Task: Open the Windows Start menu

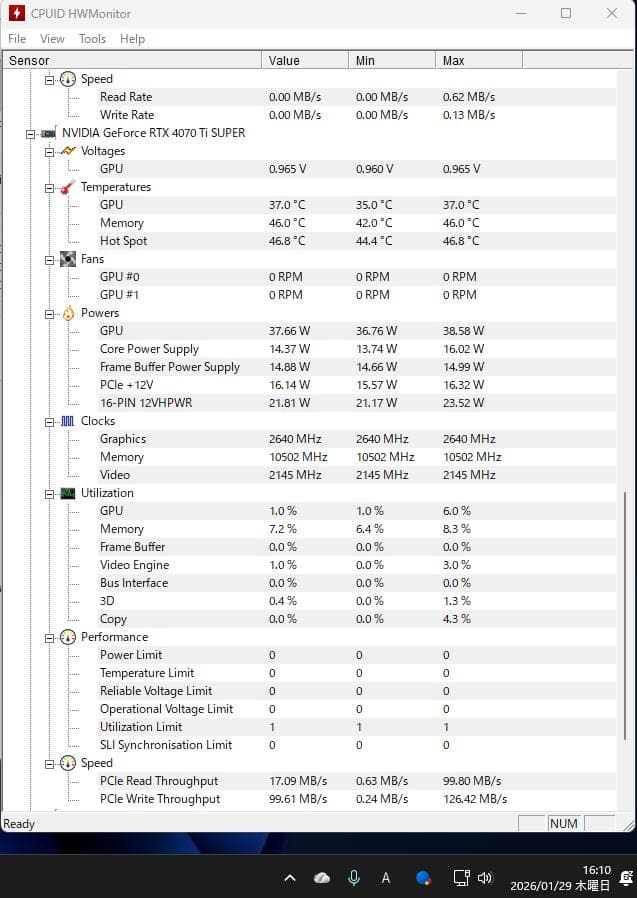Action: (424, 877)
